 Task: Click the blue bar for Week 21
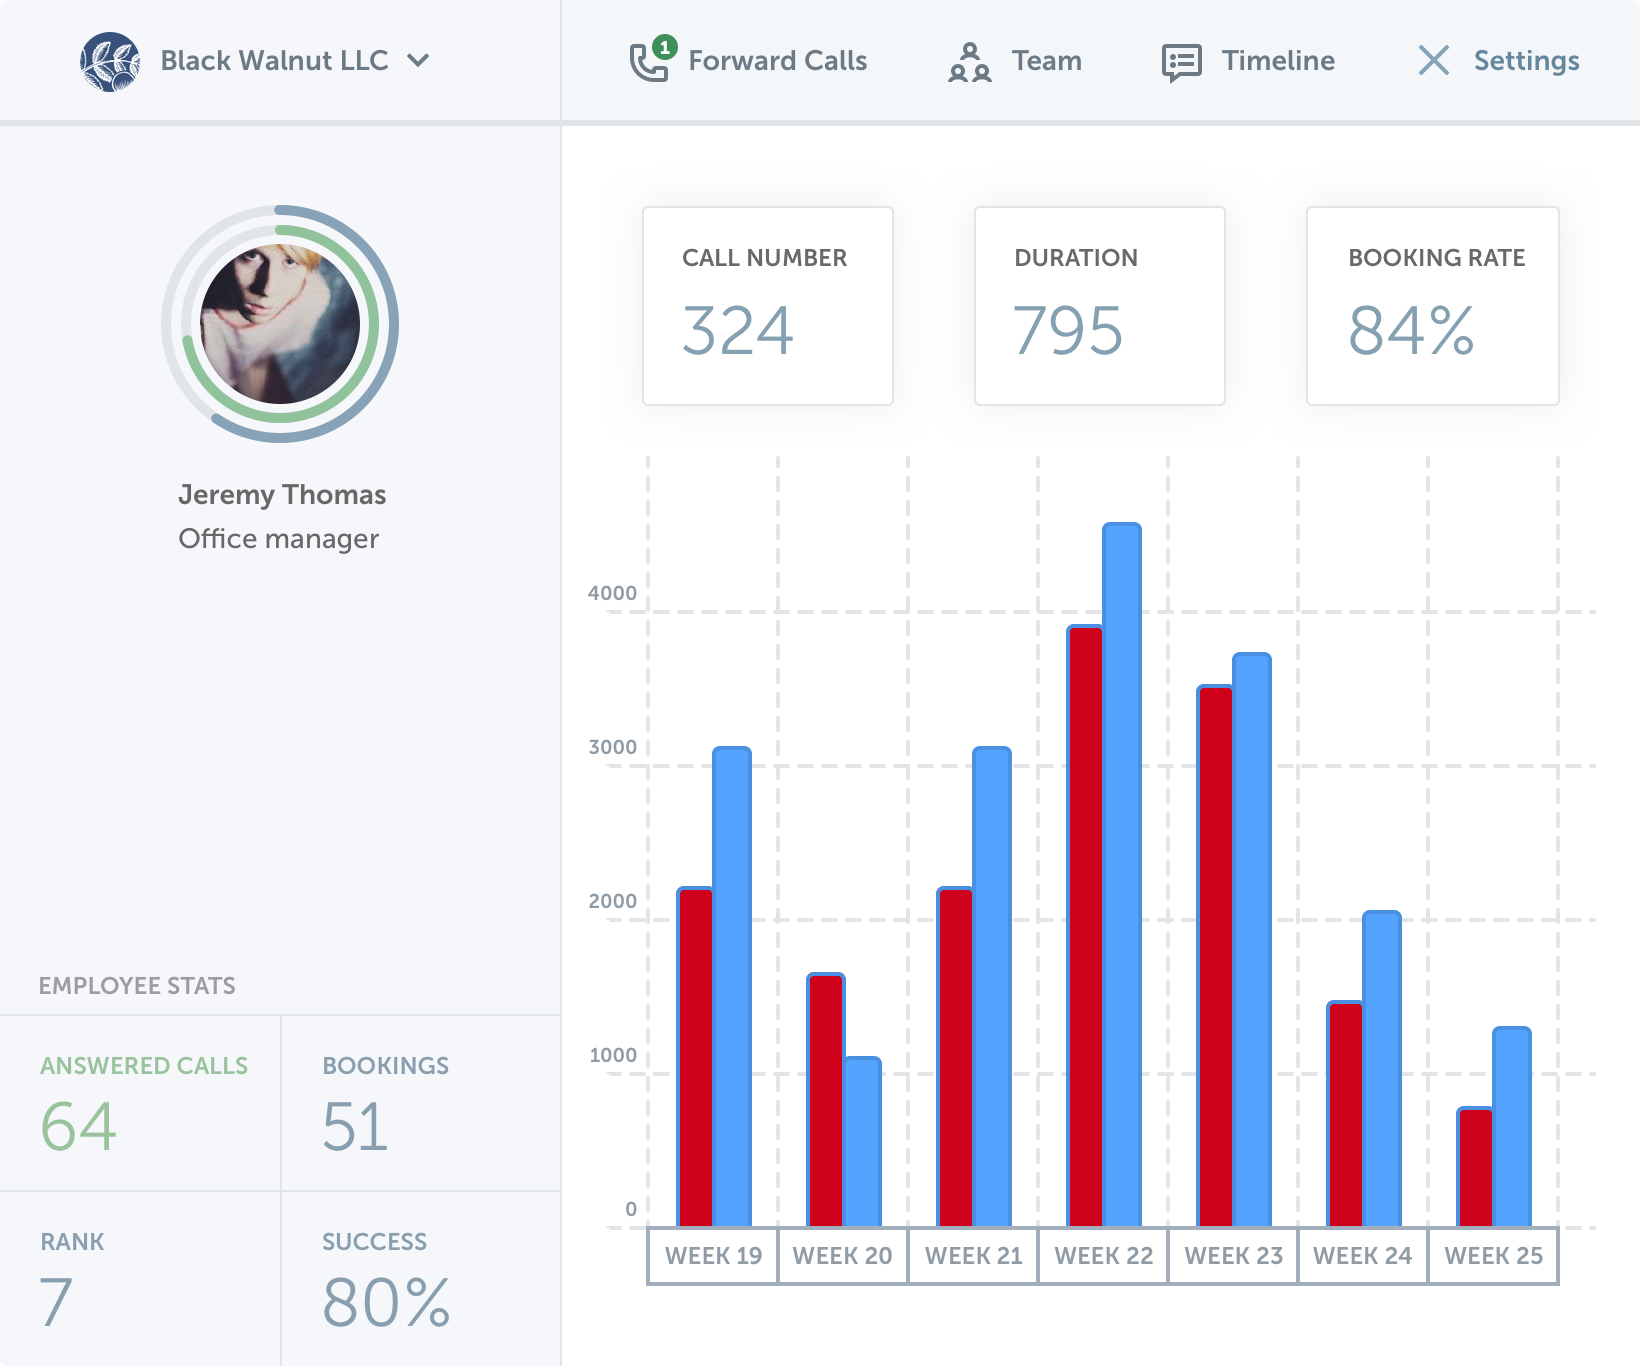pyautogui.click(x=992, y=987)
